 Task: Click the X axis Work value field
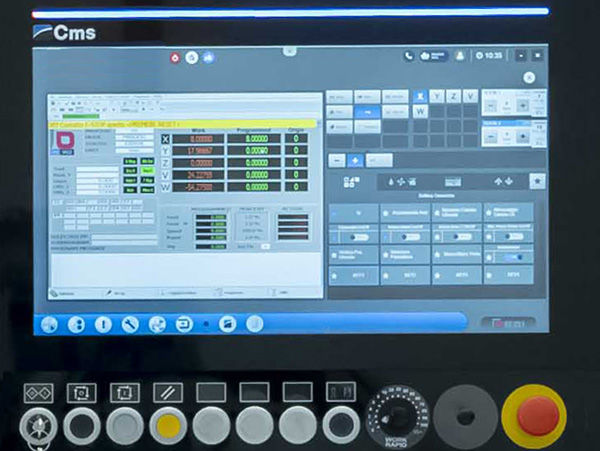[200, 138]
